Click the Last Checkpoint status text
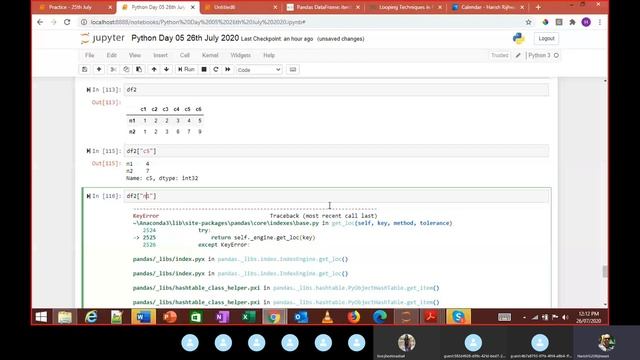 pyautogui.click(x=277, y=39)
